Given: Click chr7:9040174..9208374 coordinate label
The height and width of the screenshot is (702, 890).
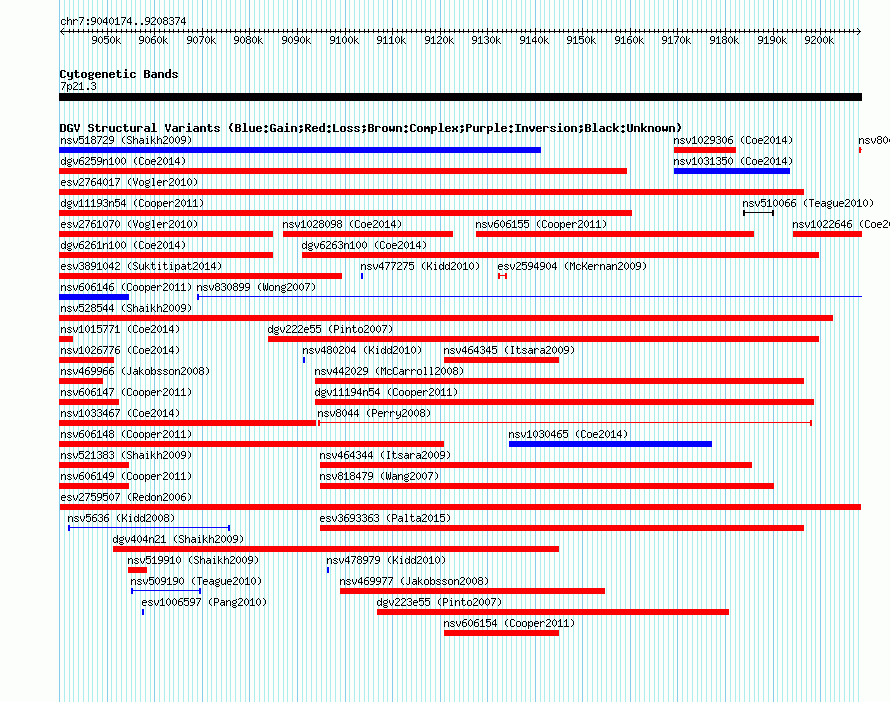Looking at the screenshot, I should [x=123, y=21].
